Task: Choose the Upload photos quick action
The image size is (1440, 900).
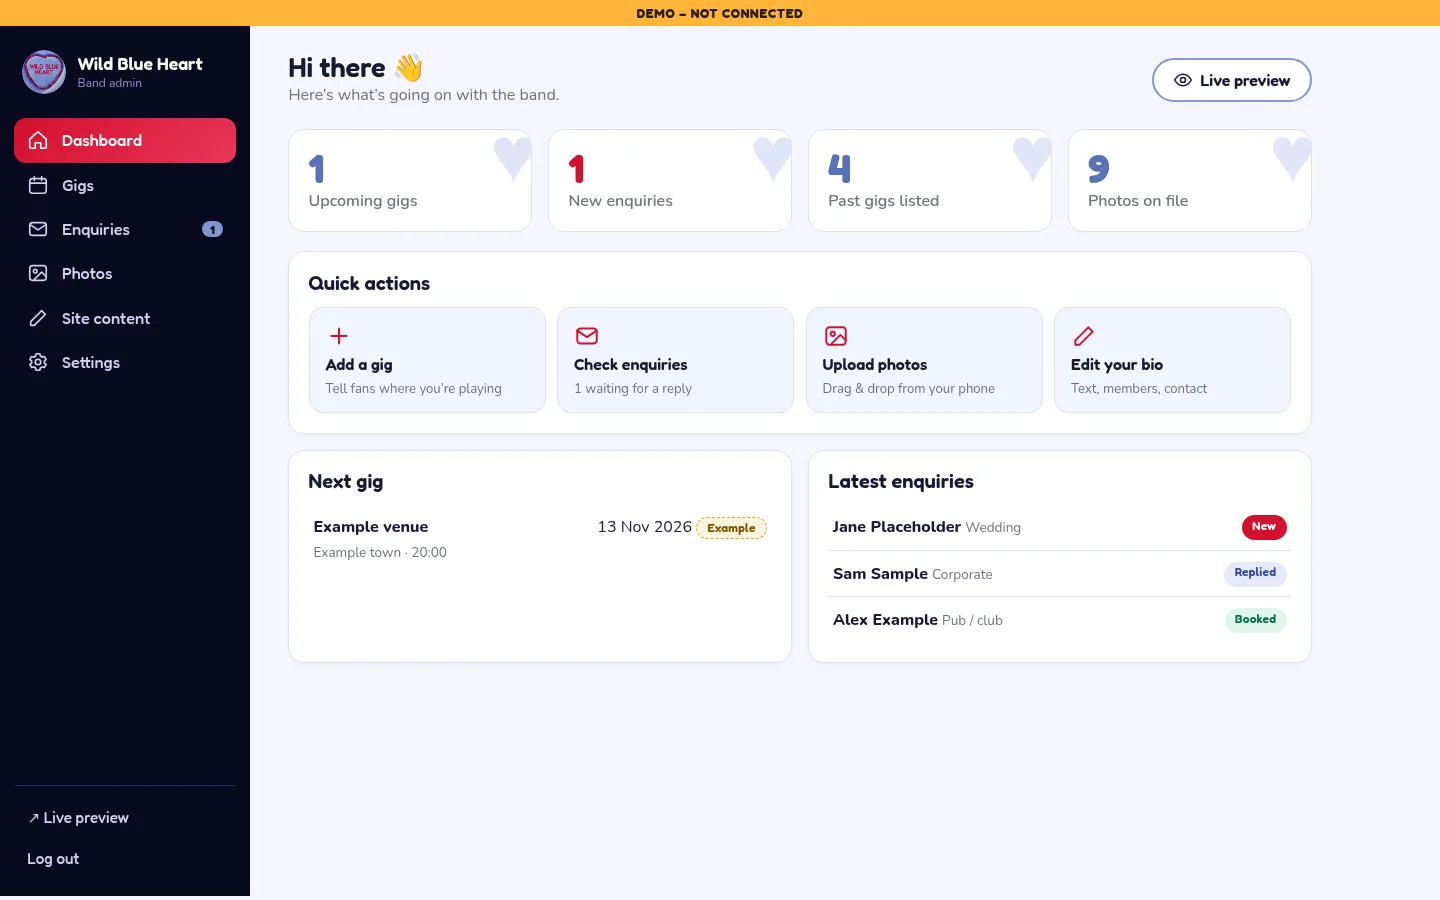Action: [924, 360]
